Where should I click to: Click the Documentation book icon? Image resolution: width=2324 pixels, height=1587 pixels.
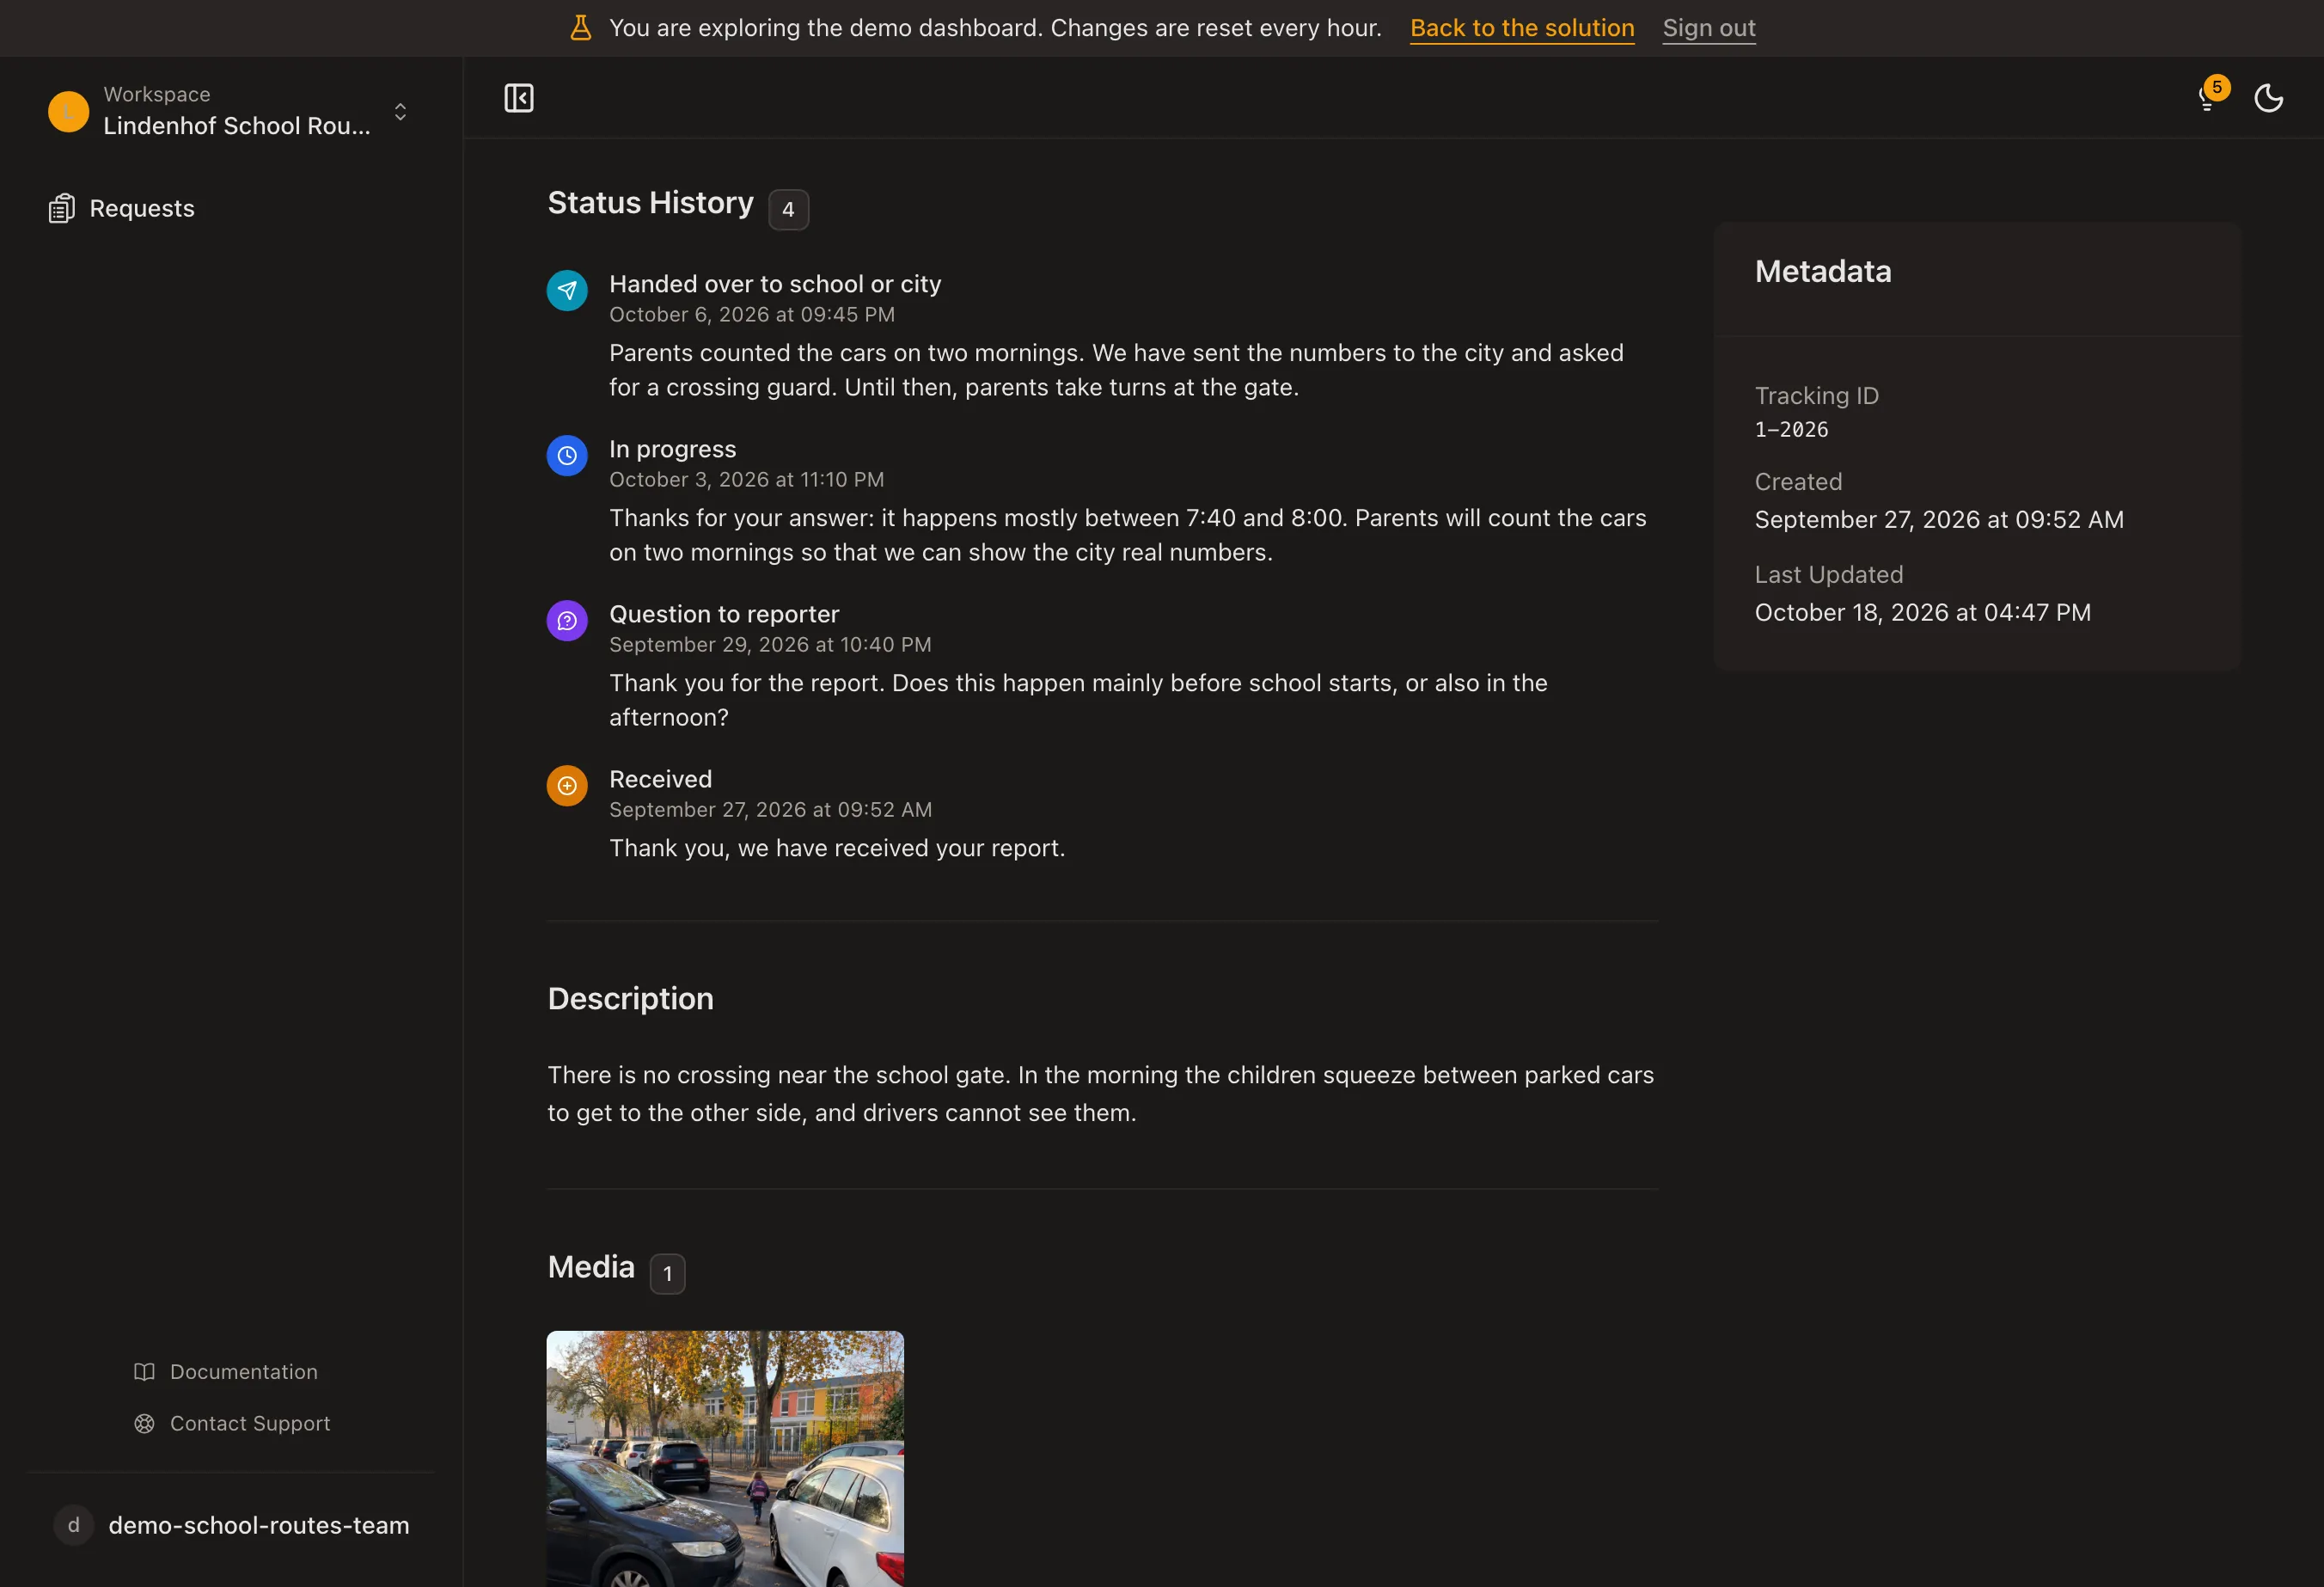(x=144, y=1372)
